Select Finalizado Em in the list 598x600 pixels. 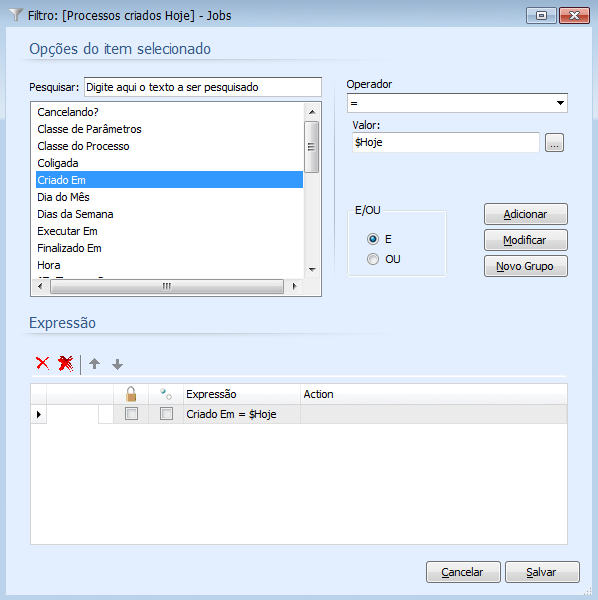(x=169, y=248)
